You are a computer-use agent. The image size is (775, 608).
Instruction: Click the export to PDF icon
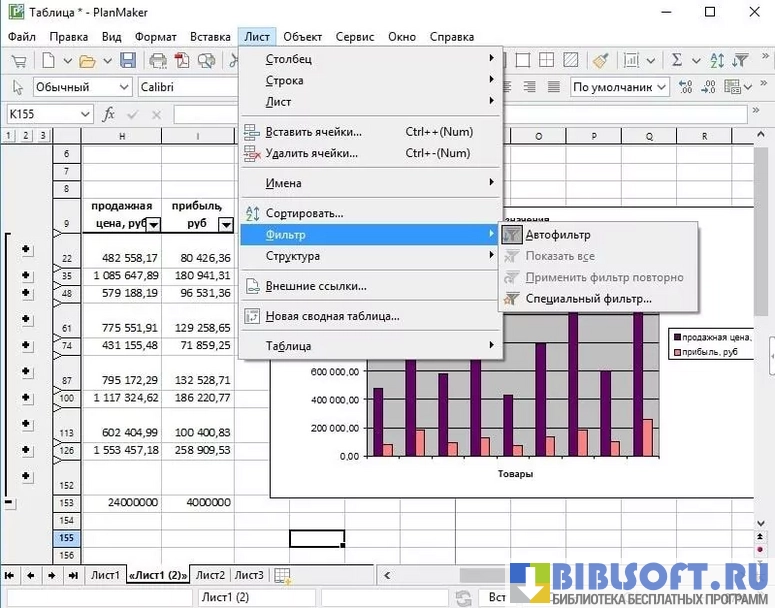182,61
